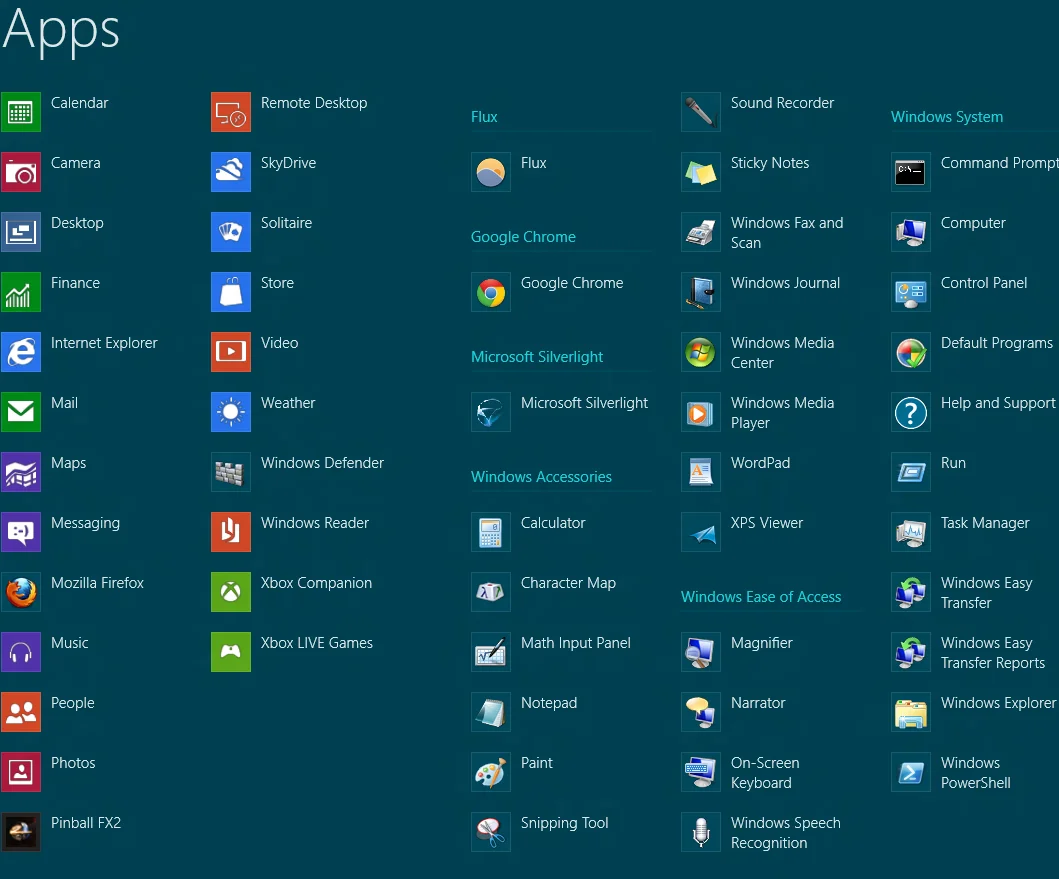1059x879 pixels.
Task: Launch the Paint icon
Action: pos(490,772)
